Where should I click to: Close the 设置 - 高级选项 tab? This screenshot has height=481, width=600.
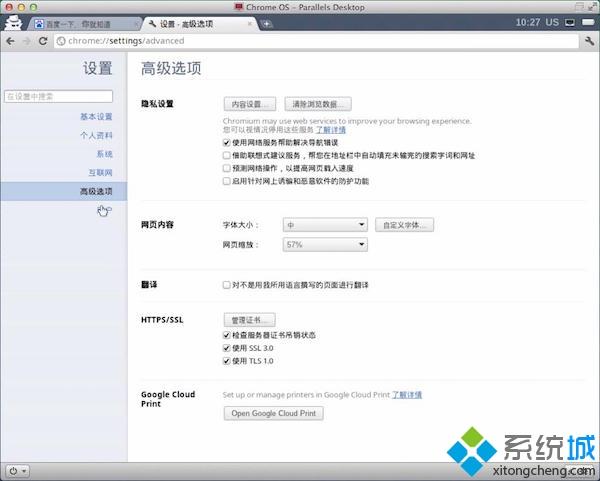(250, 24)
